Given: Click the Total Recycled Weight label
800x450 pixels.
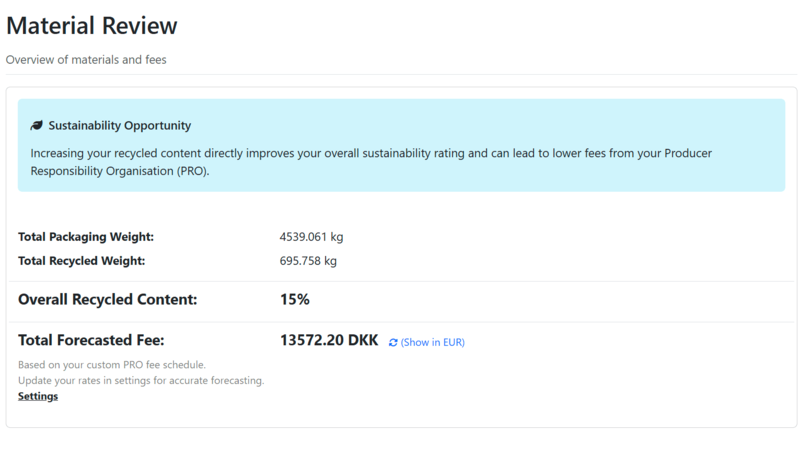Looking at the screenshot, I should pyautogui.click(x=82, y=261).
